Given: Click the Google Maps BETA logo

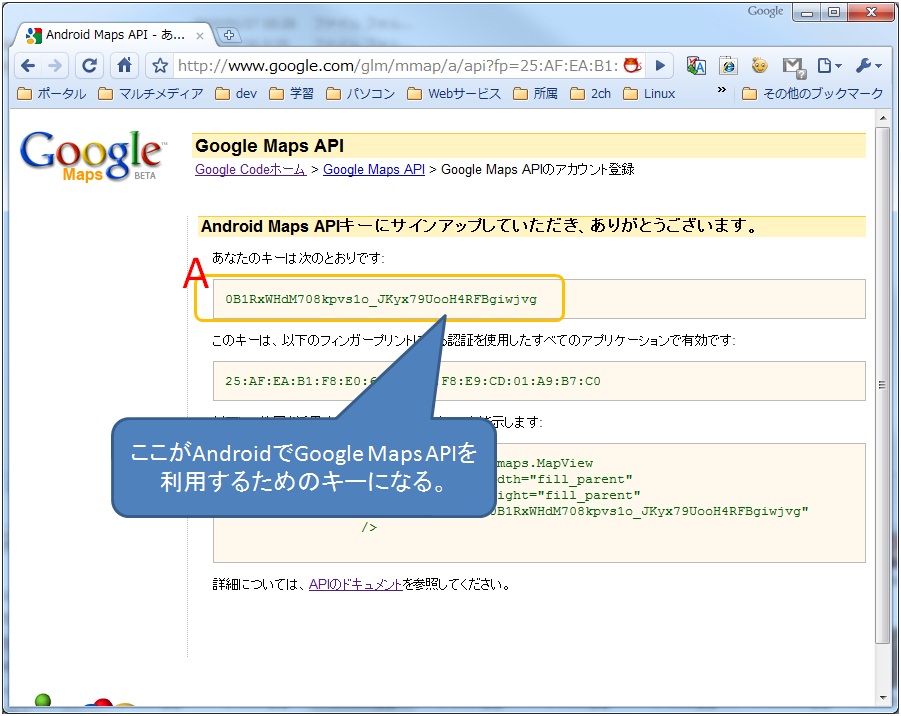Looking at the screenshot, I should click(92, 155).
